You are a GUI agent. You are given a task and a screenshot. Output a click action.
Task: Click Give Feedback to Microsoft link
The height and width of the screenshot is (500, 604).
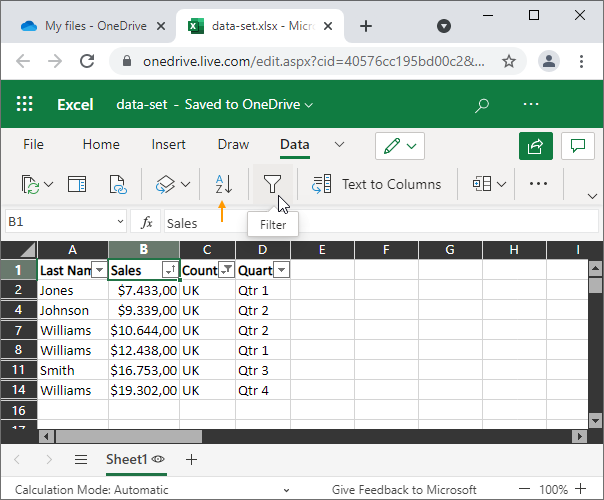click(x=404, y=490)
